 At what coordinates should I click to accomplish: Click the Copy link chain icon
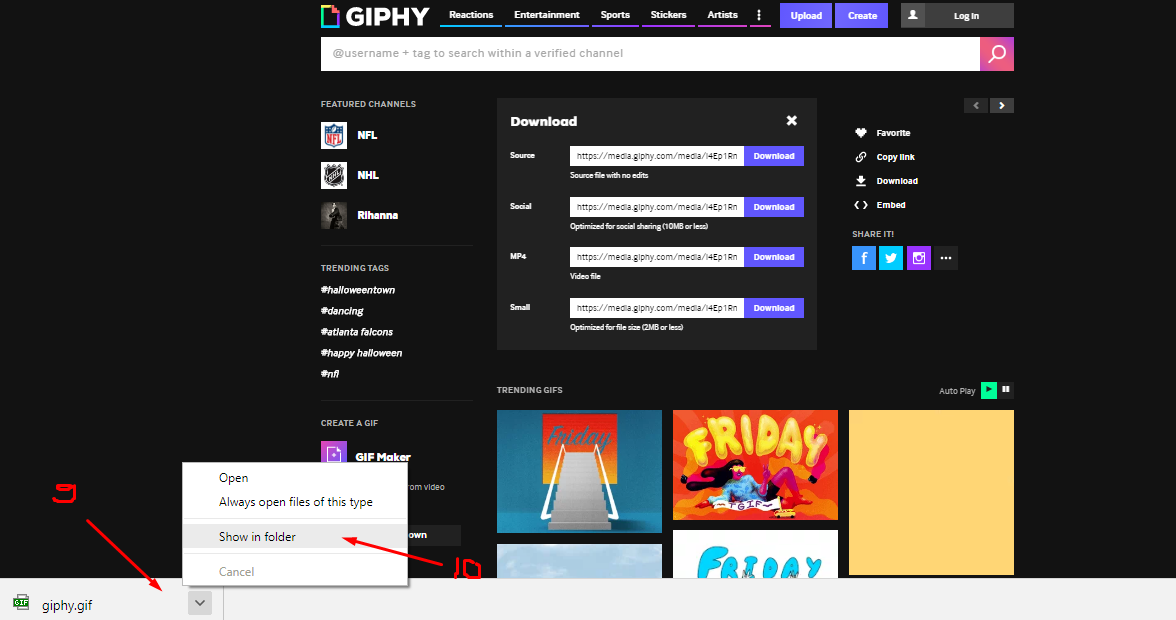(861, 157)
